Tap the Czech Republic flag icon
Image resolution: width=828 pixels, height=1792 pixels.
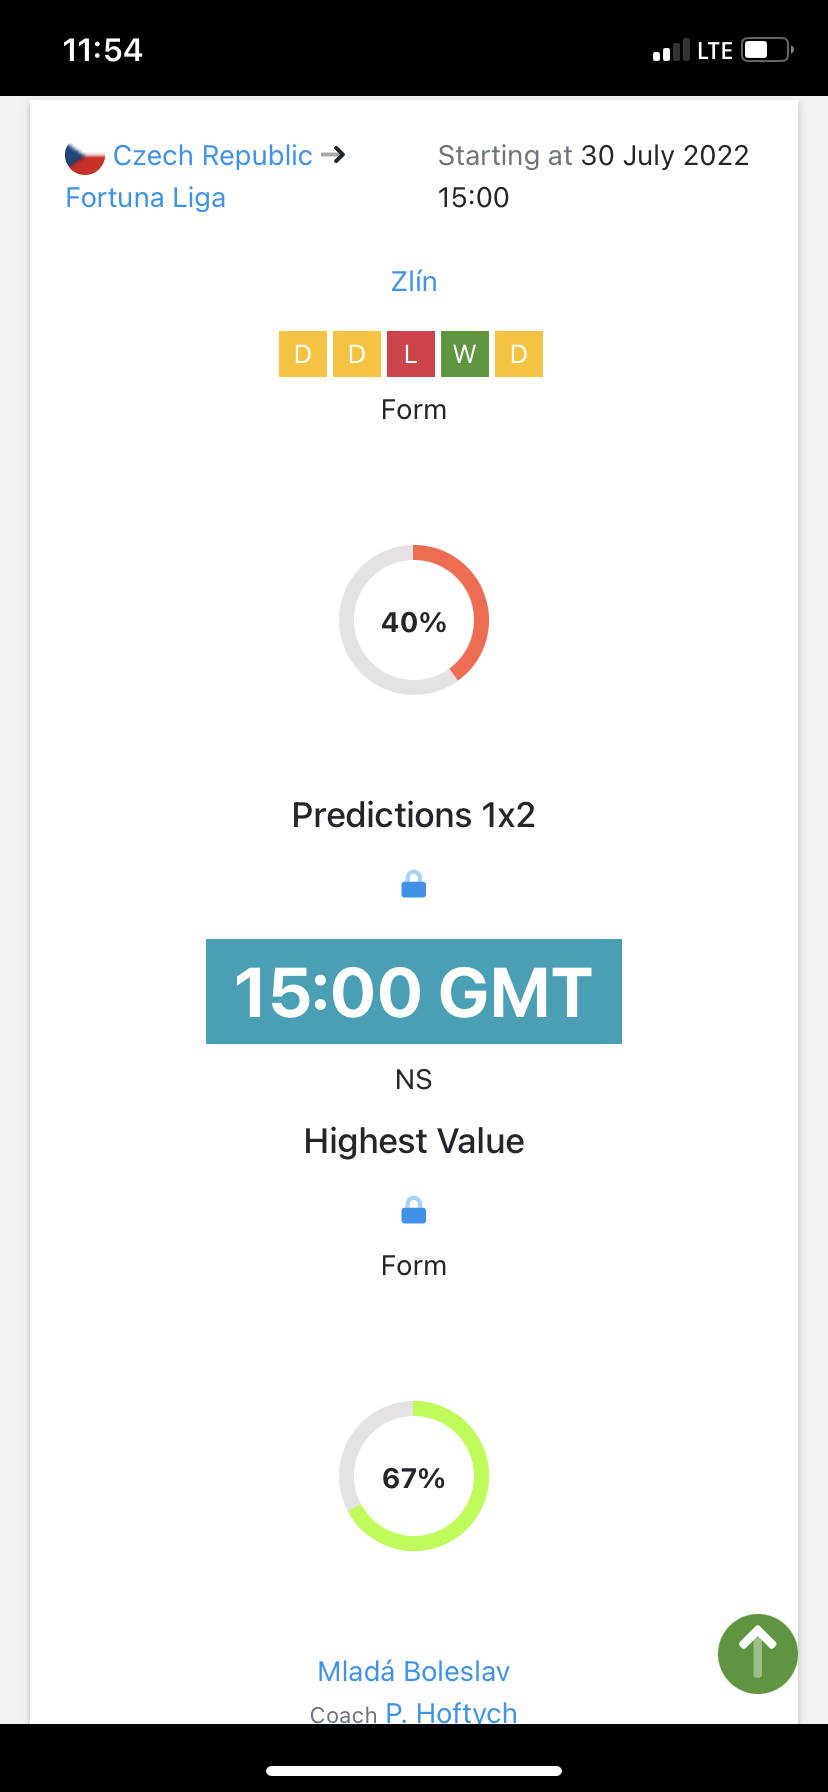pos(85,157)
